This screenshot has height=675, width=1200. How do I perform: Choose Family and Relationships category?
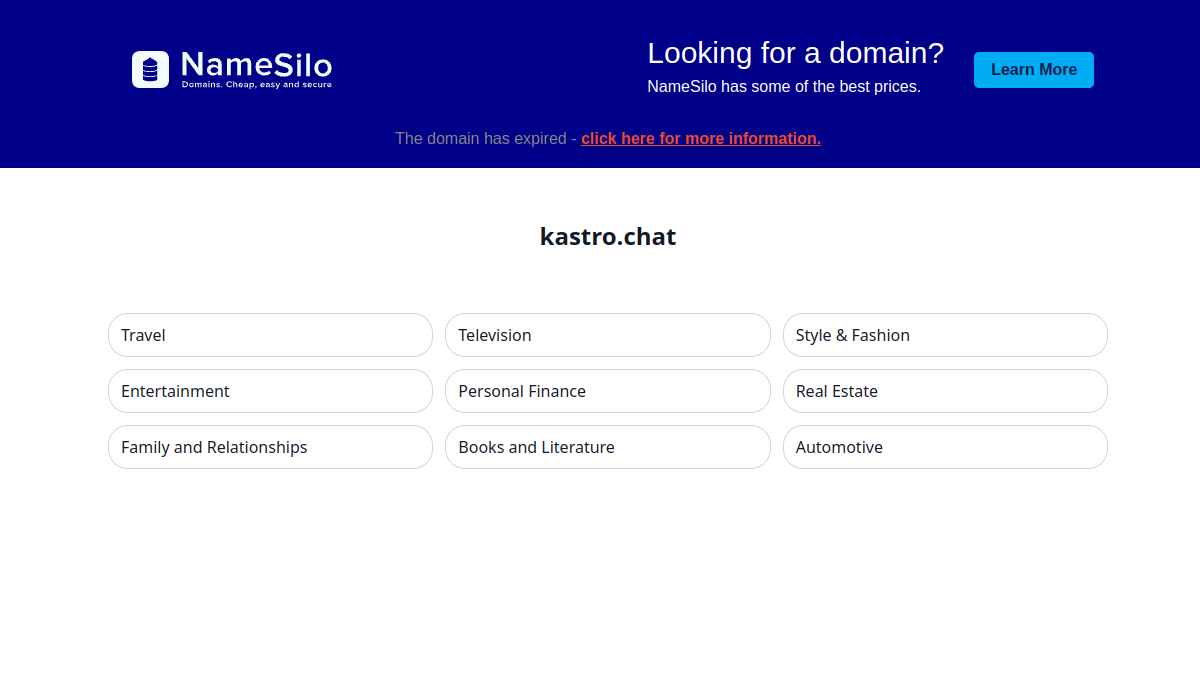(x=270, y=447)
